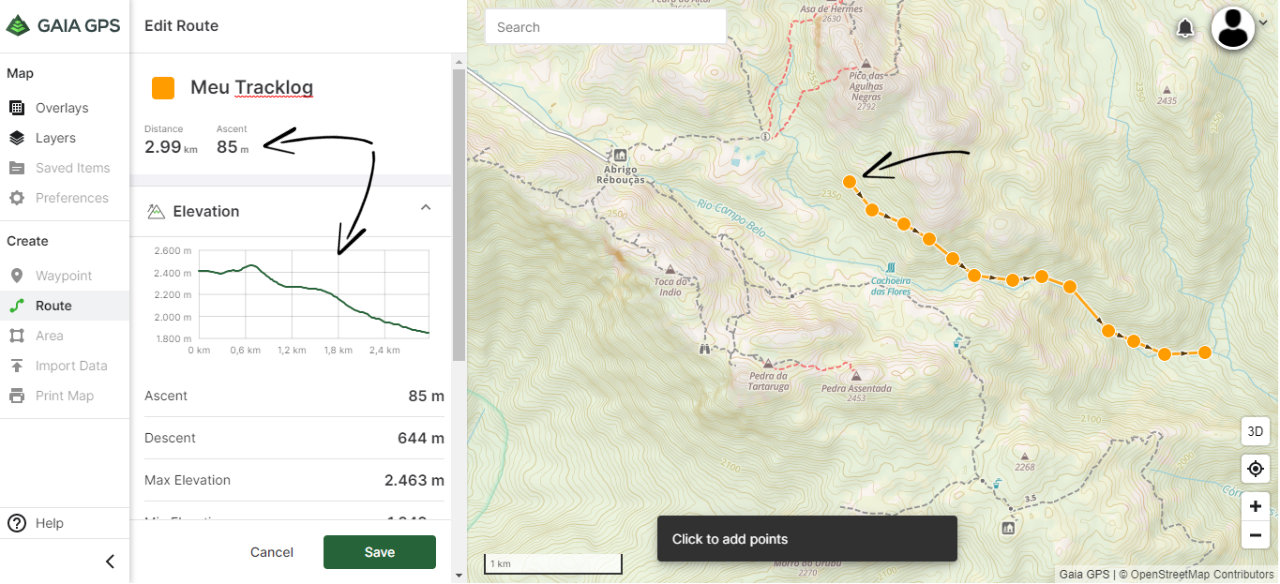Open the user account avatar menu
Viewport: 1280px width, 584px height.
click(x=1233, y=27)
